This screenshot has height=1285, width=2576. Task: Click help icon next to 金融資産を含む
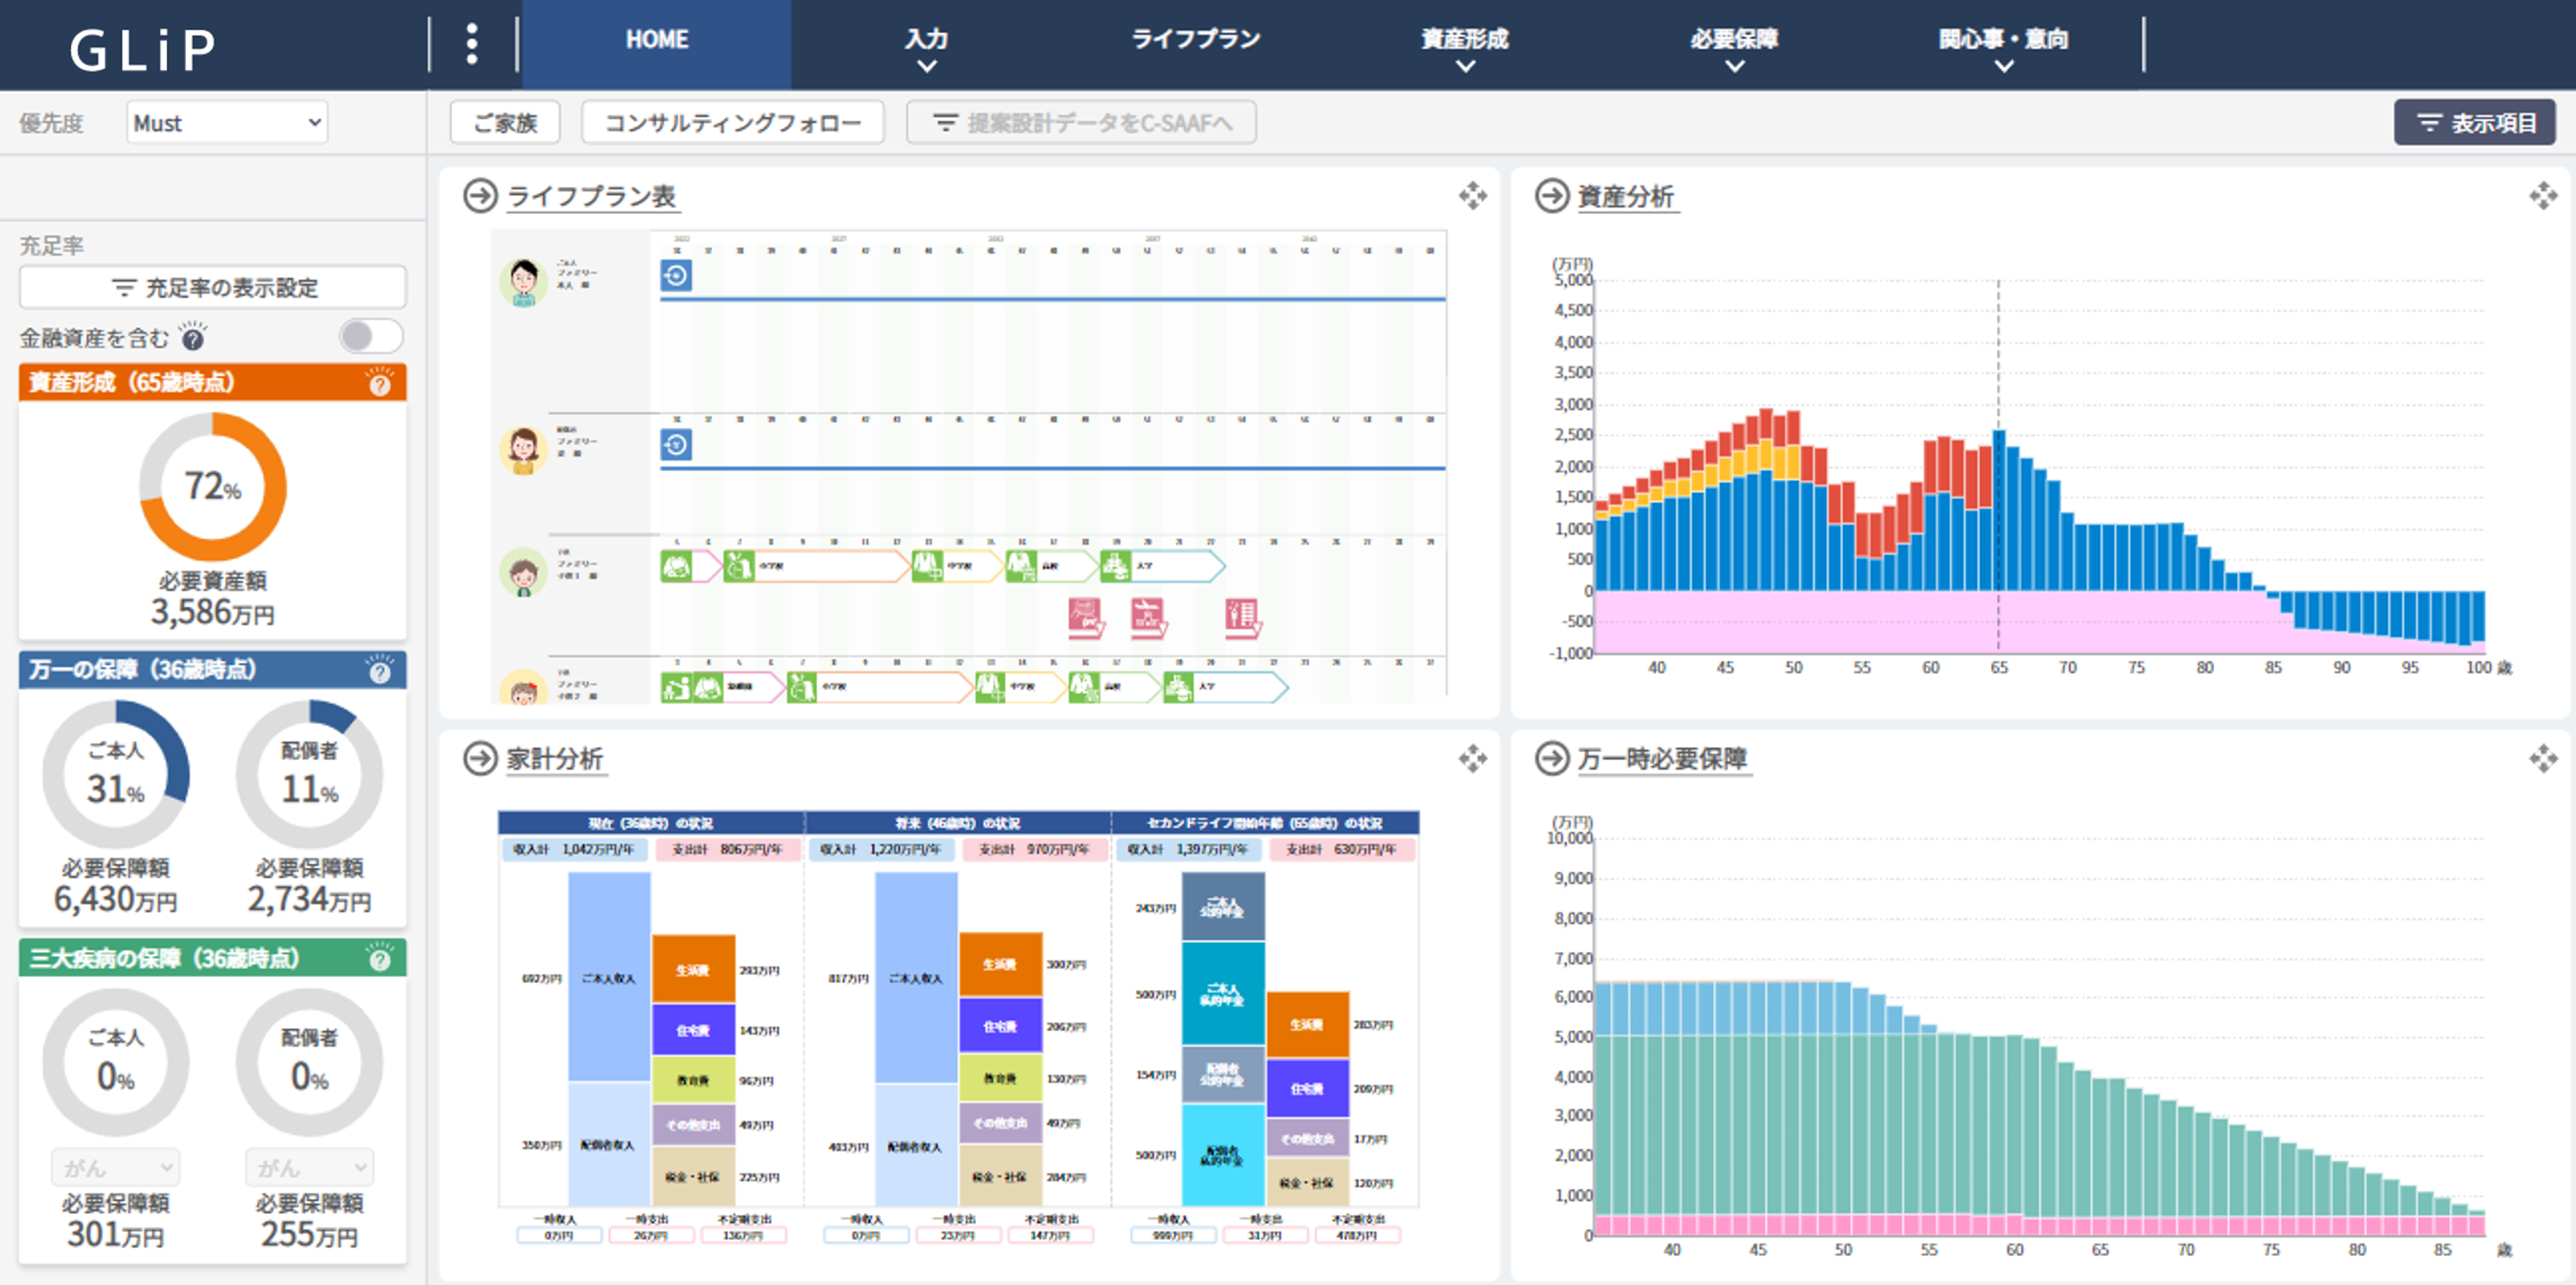tap(193, 338)
